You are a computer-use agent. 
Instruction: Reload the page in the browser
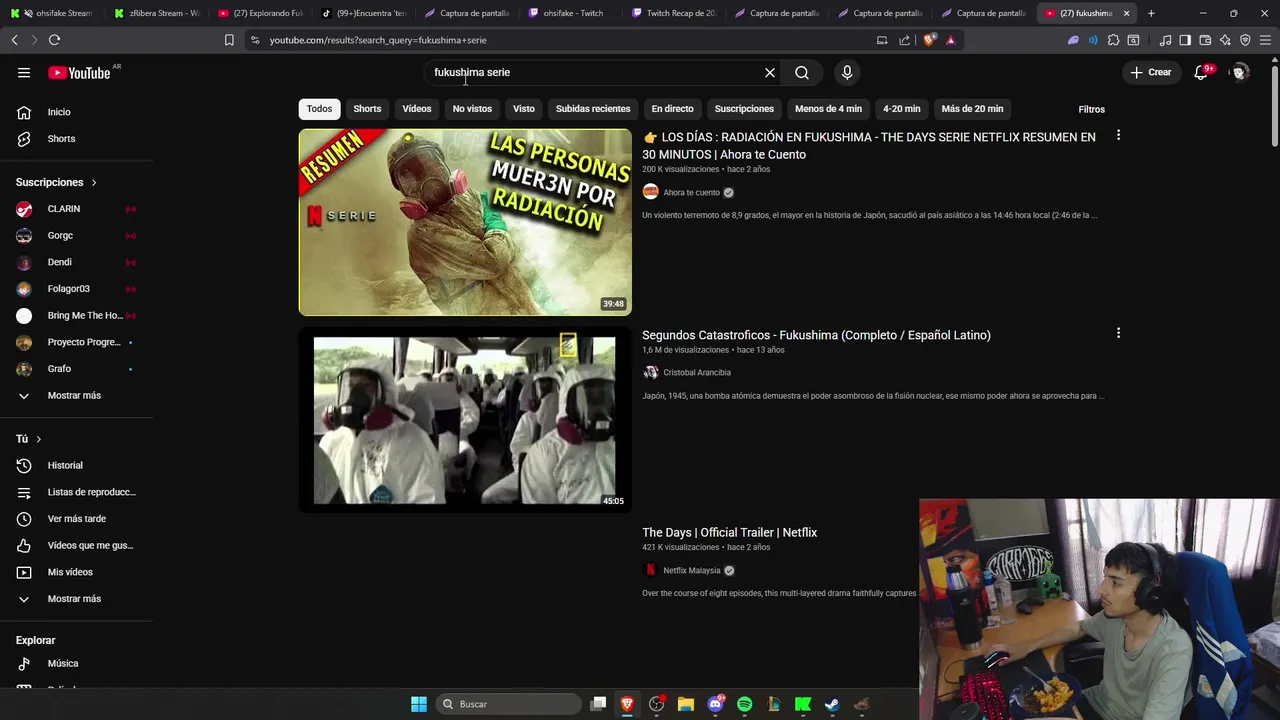pos(54,40)
